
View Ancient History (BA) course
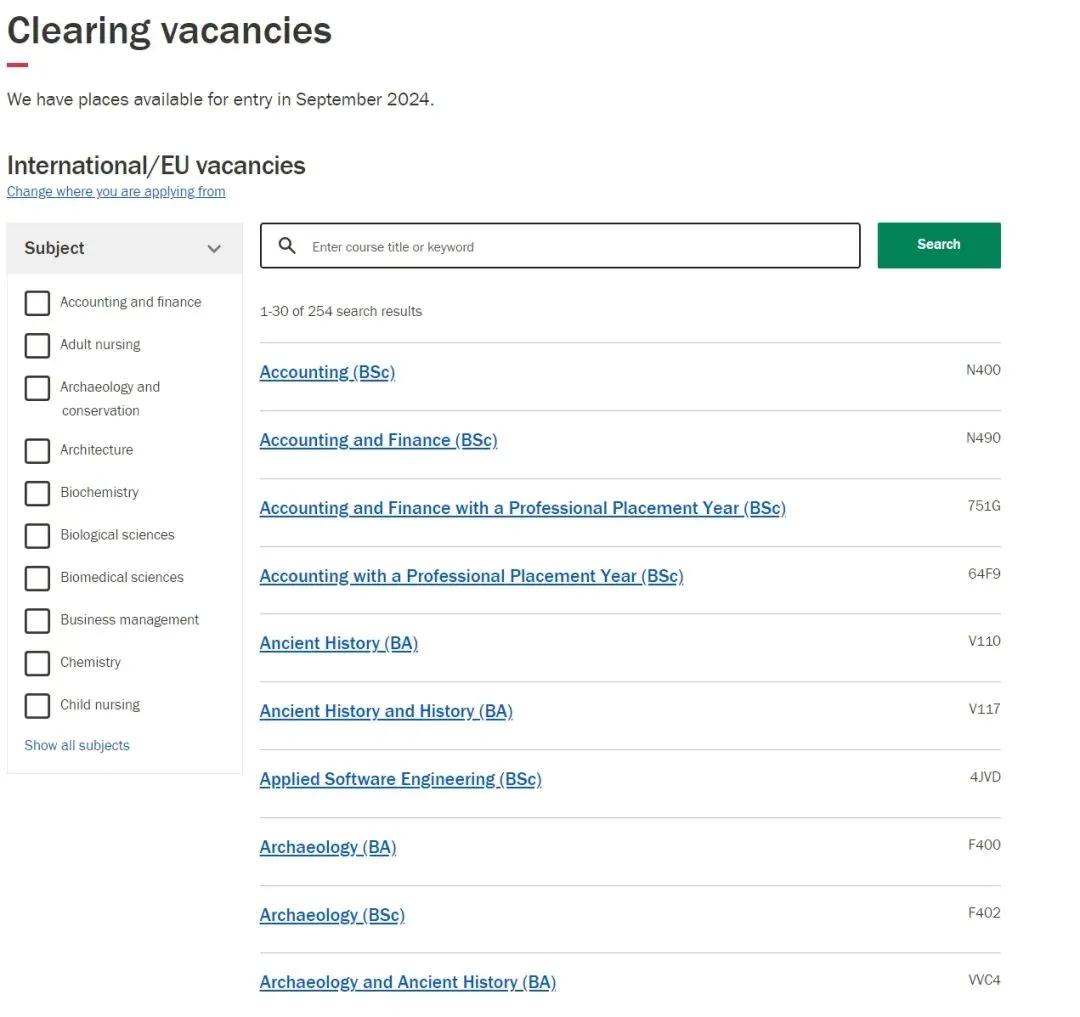[338, 643]
